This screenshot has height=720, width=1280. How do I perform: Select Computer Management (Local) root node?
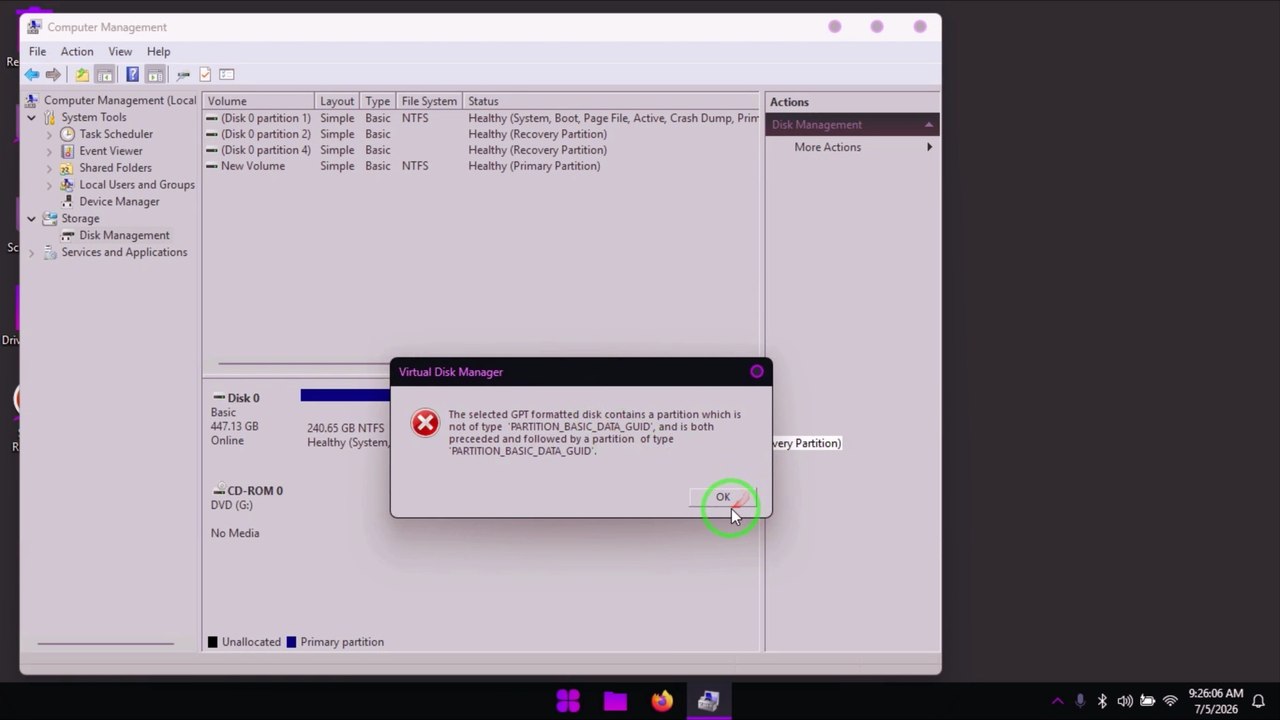[x=120, y=100]
